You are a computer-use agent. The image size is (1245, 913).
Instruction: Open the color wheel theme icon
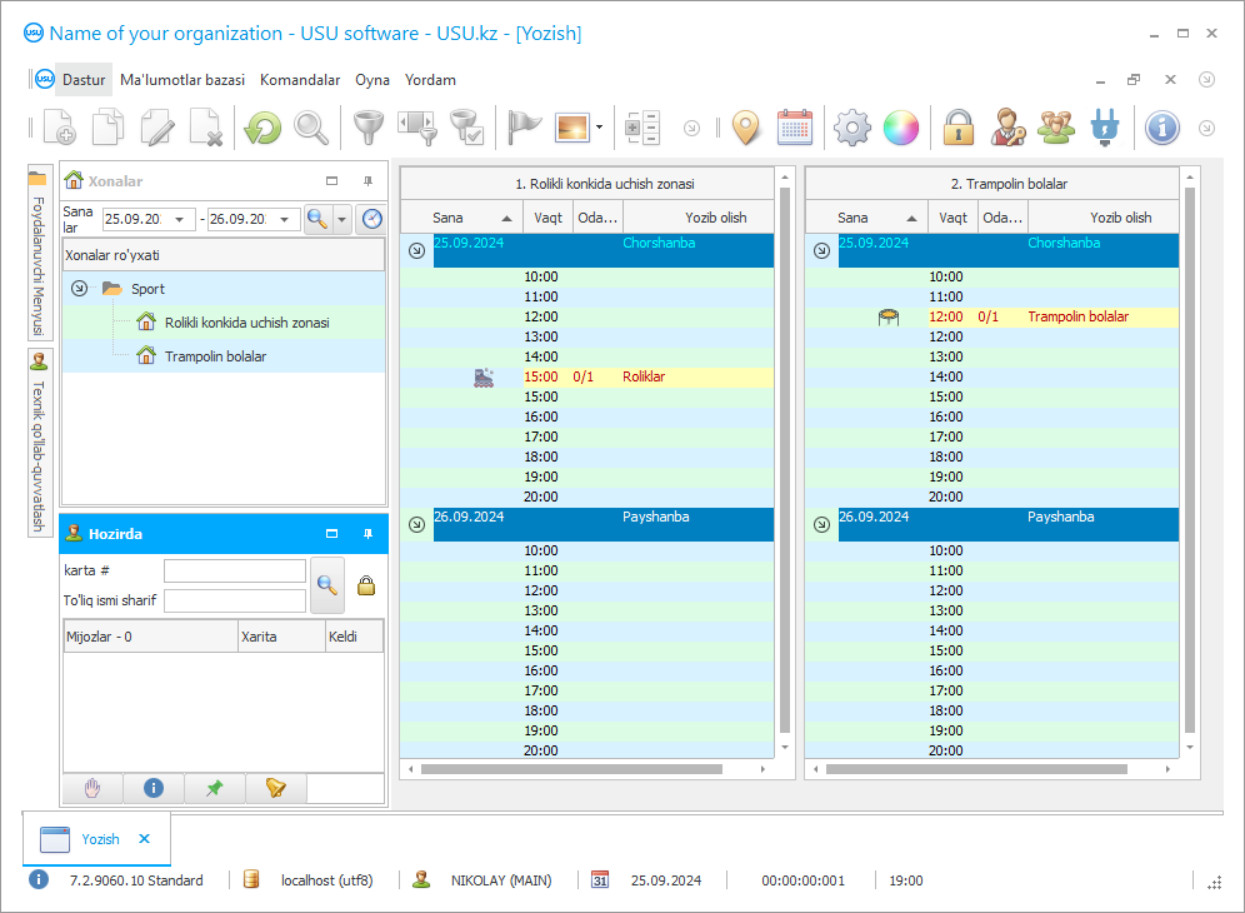[901, 128]
